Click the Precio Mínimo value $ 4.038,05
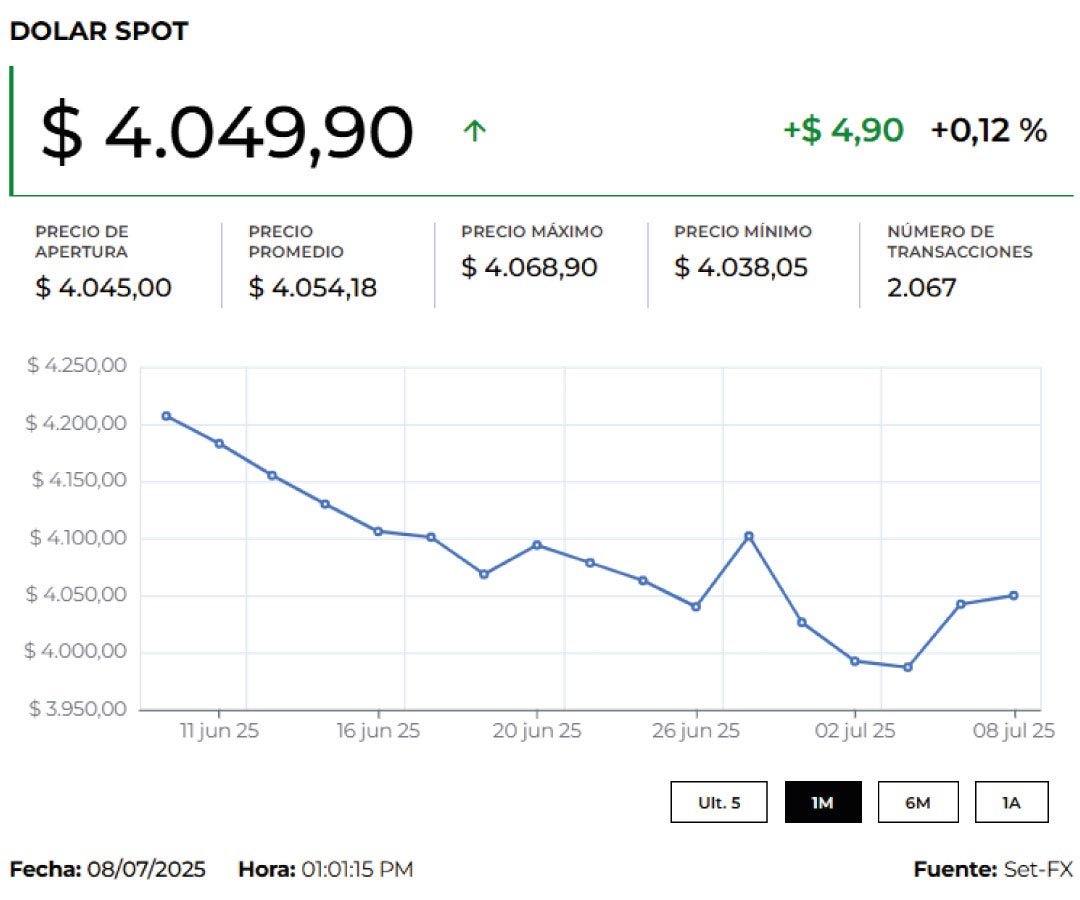The image size is (1080, 900). point(741,268)
